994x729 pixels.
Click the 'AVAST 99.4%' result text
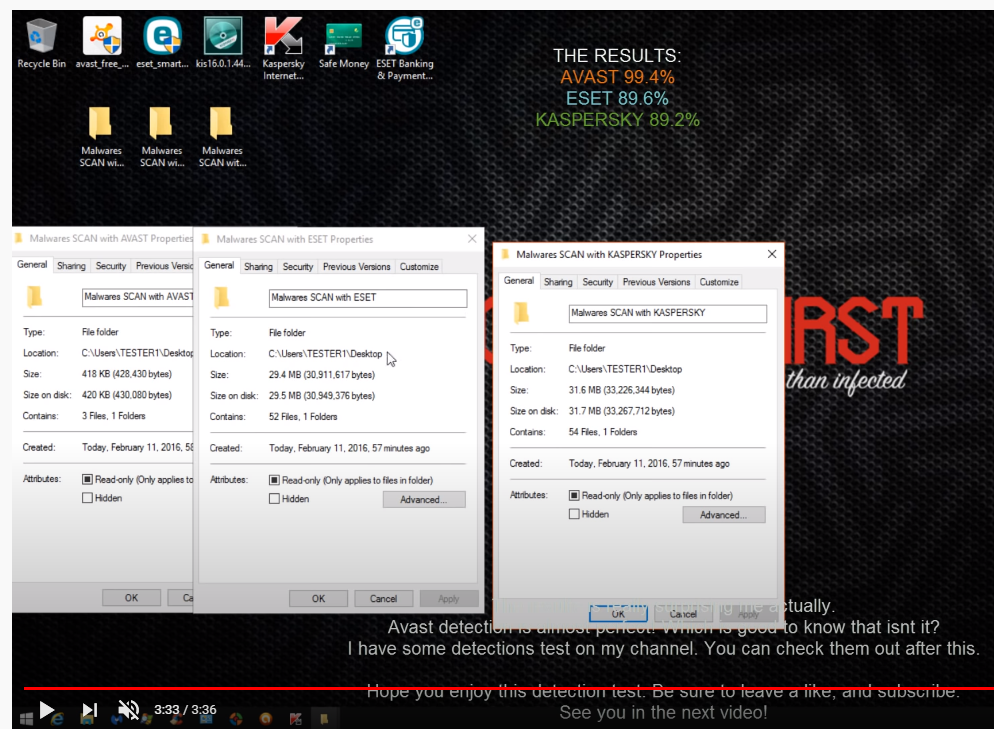click(x=617, y=77)
